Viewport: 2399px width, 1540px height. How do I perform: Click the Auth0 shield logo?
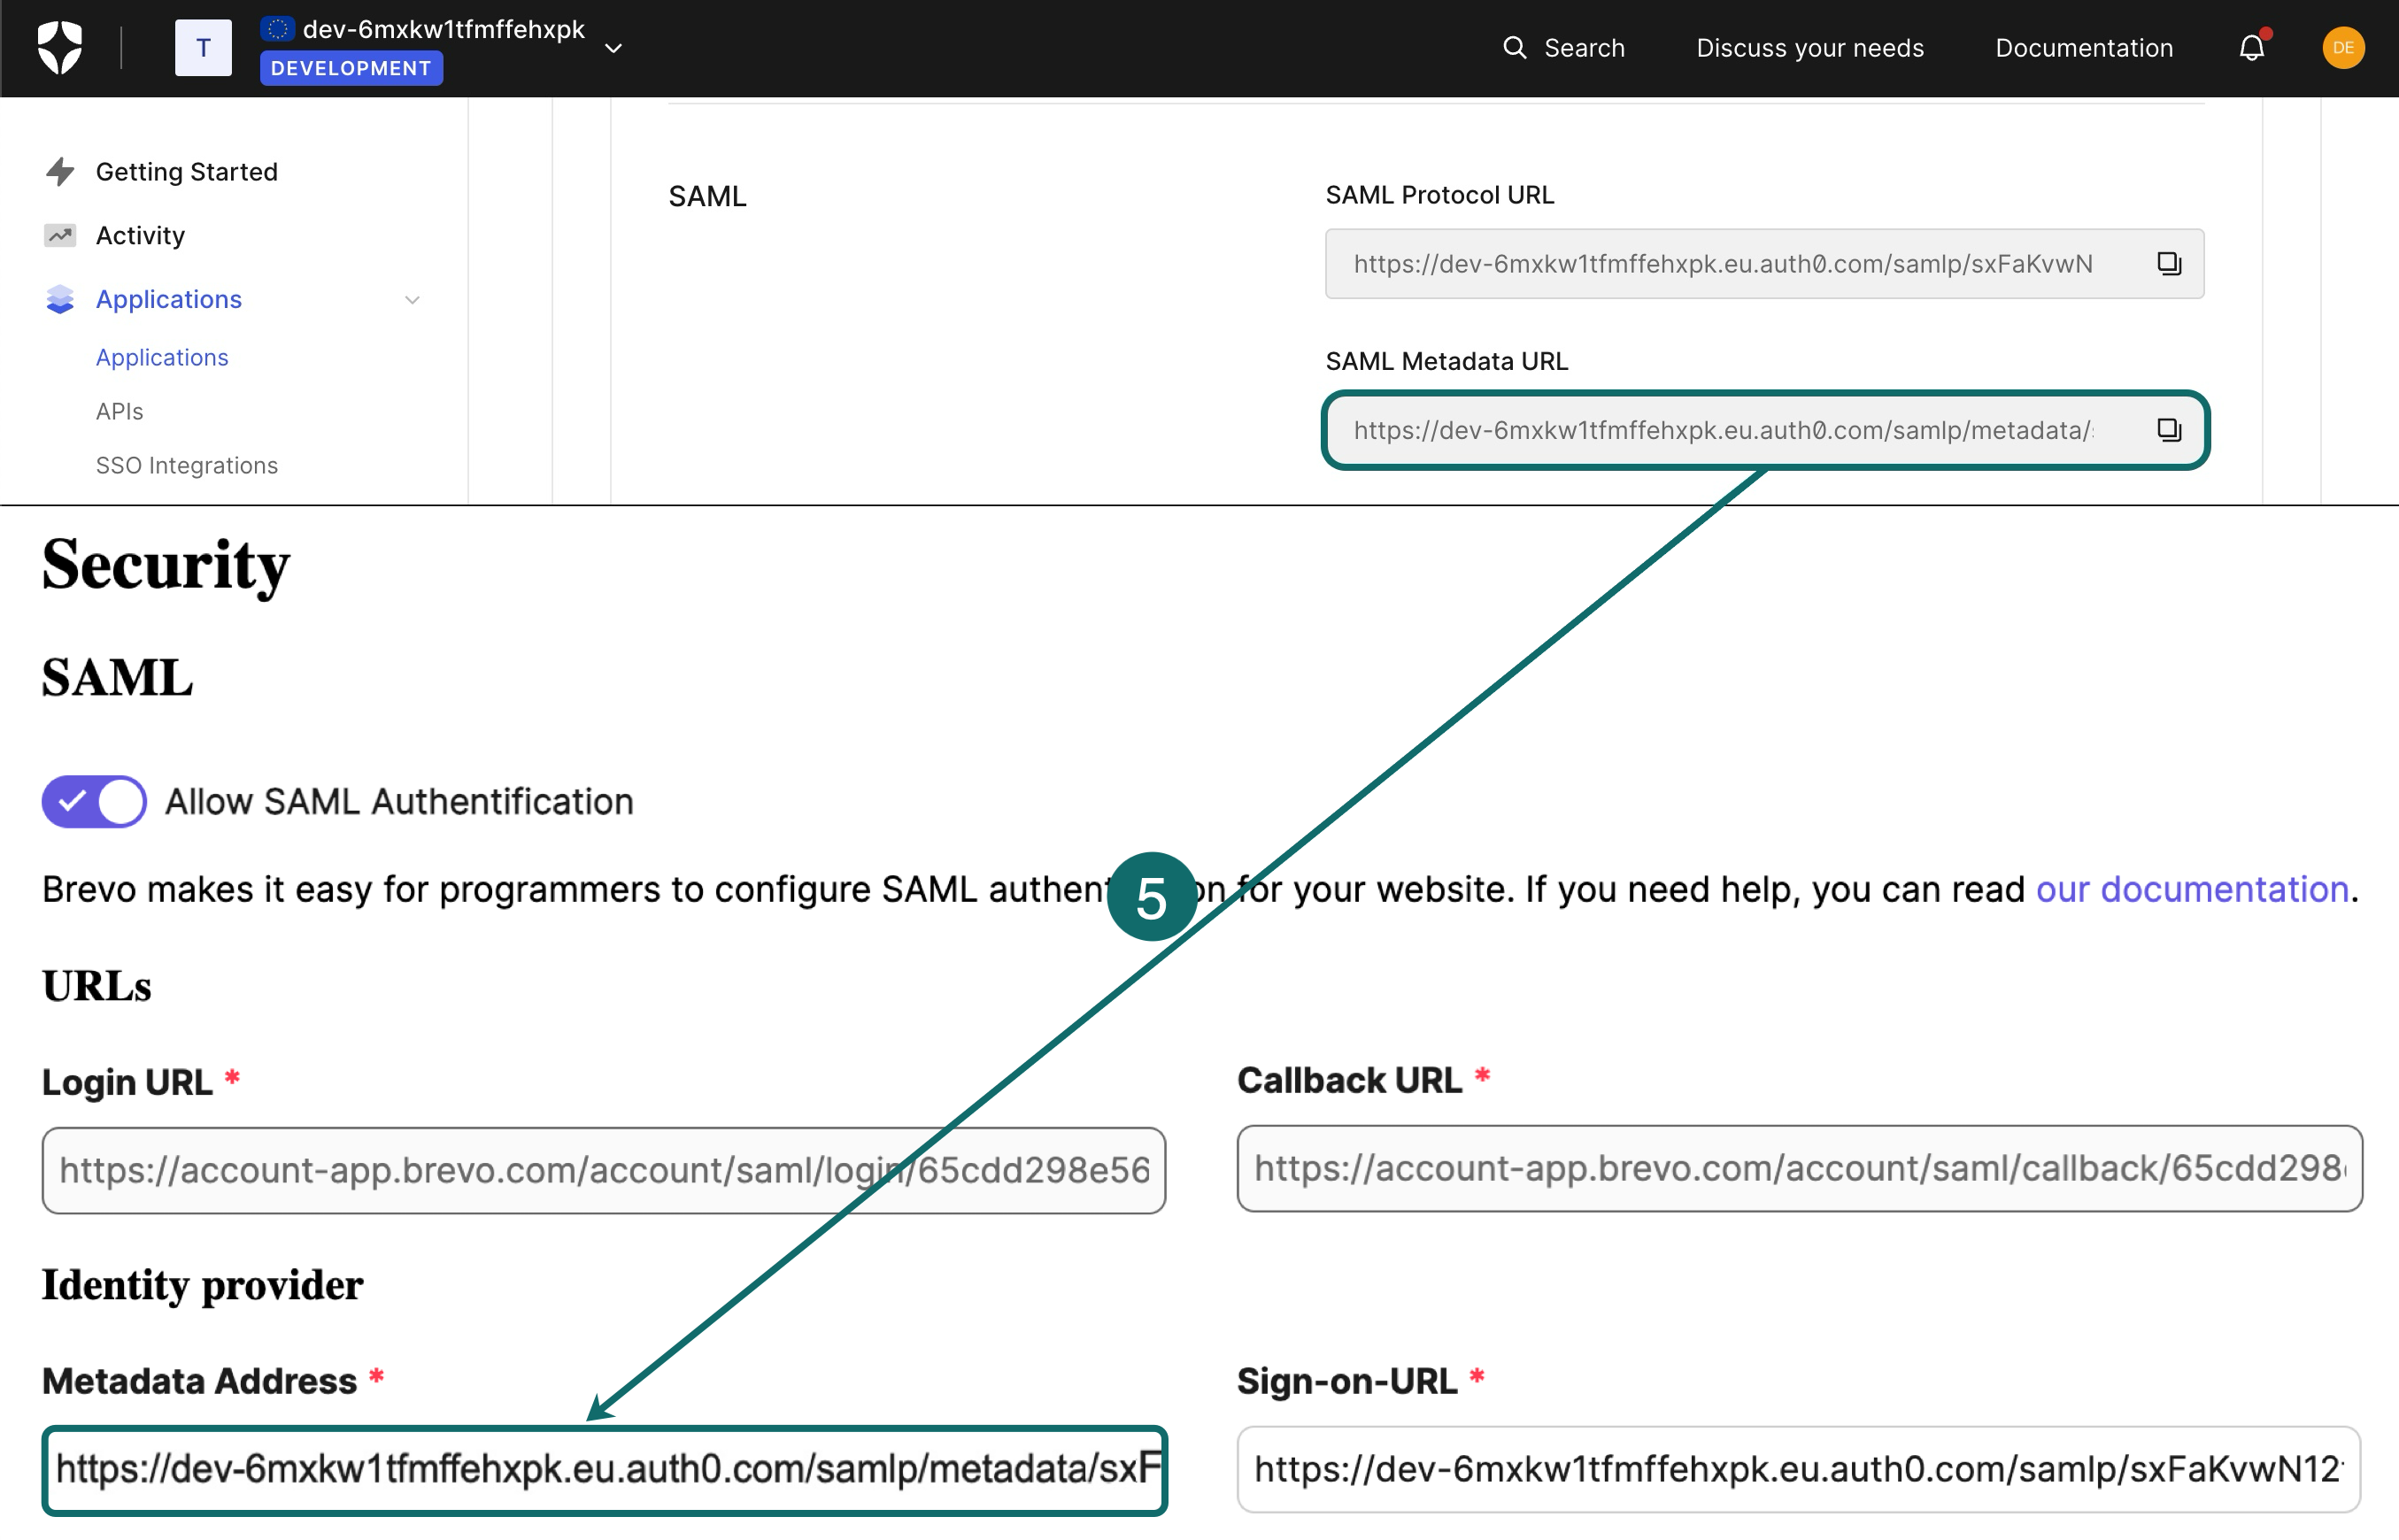click(60, 47)
